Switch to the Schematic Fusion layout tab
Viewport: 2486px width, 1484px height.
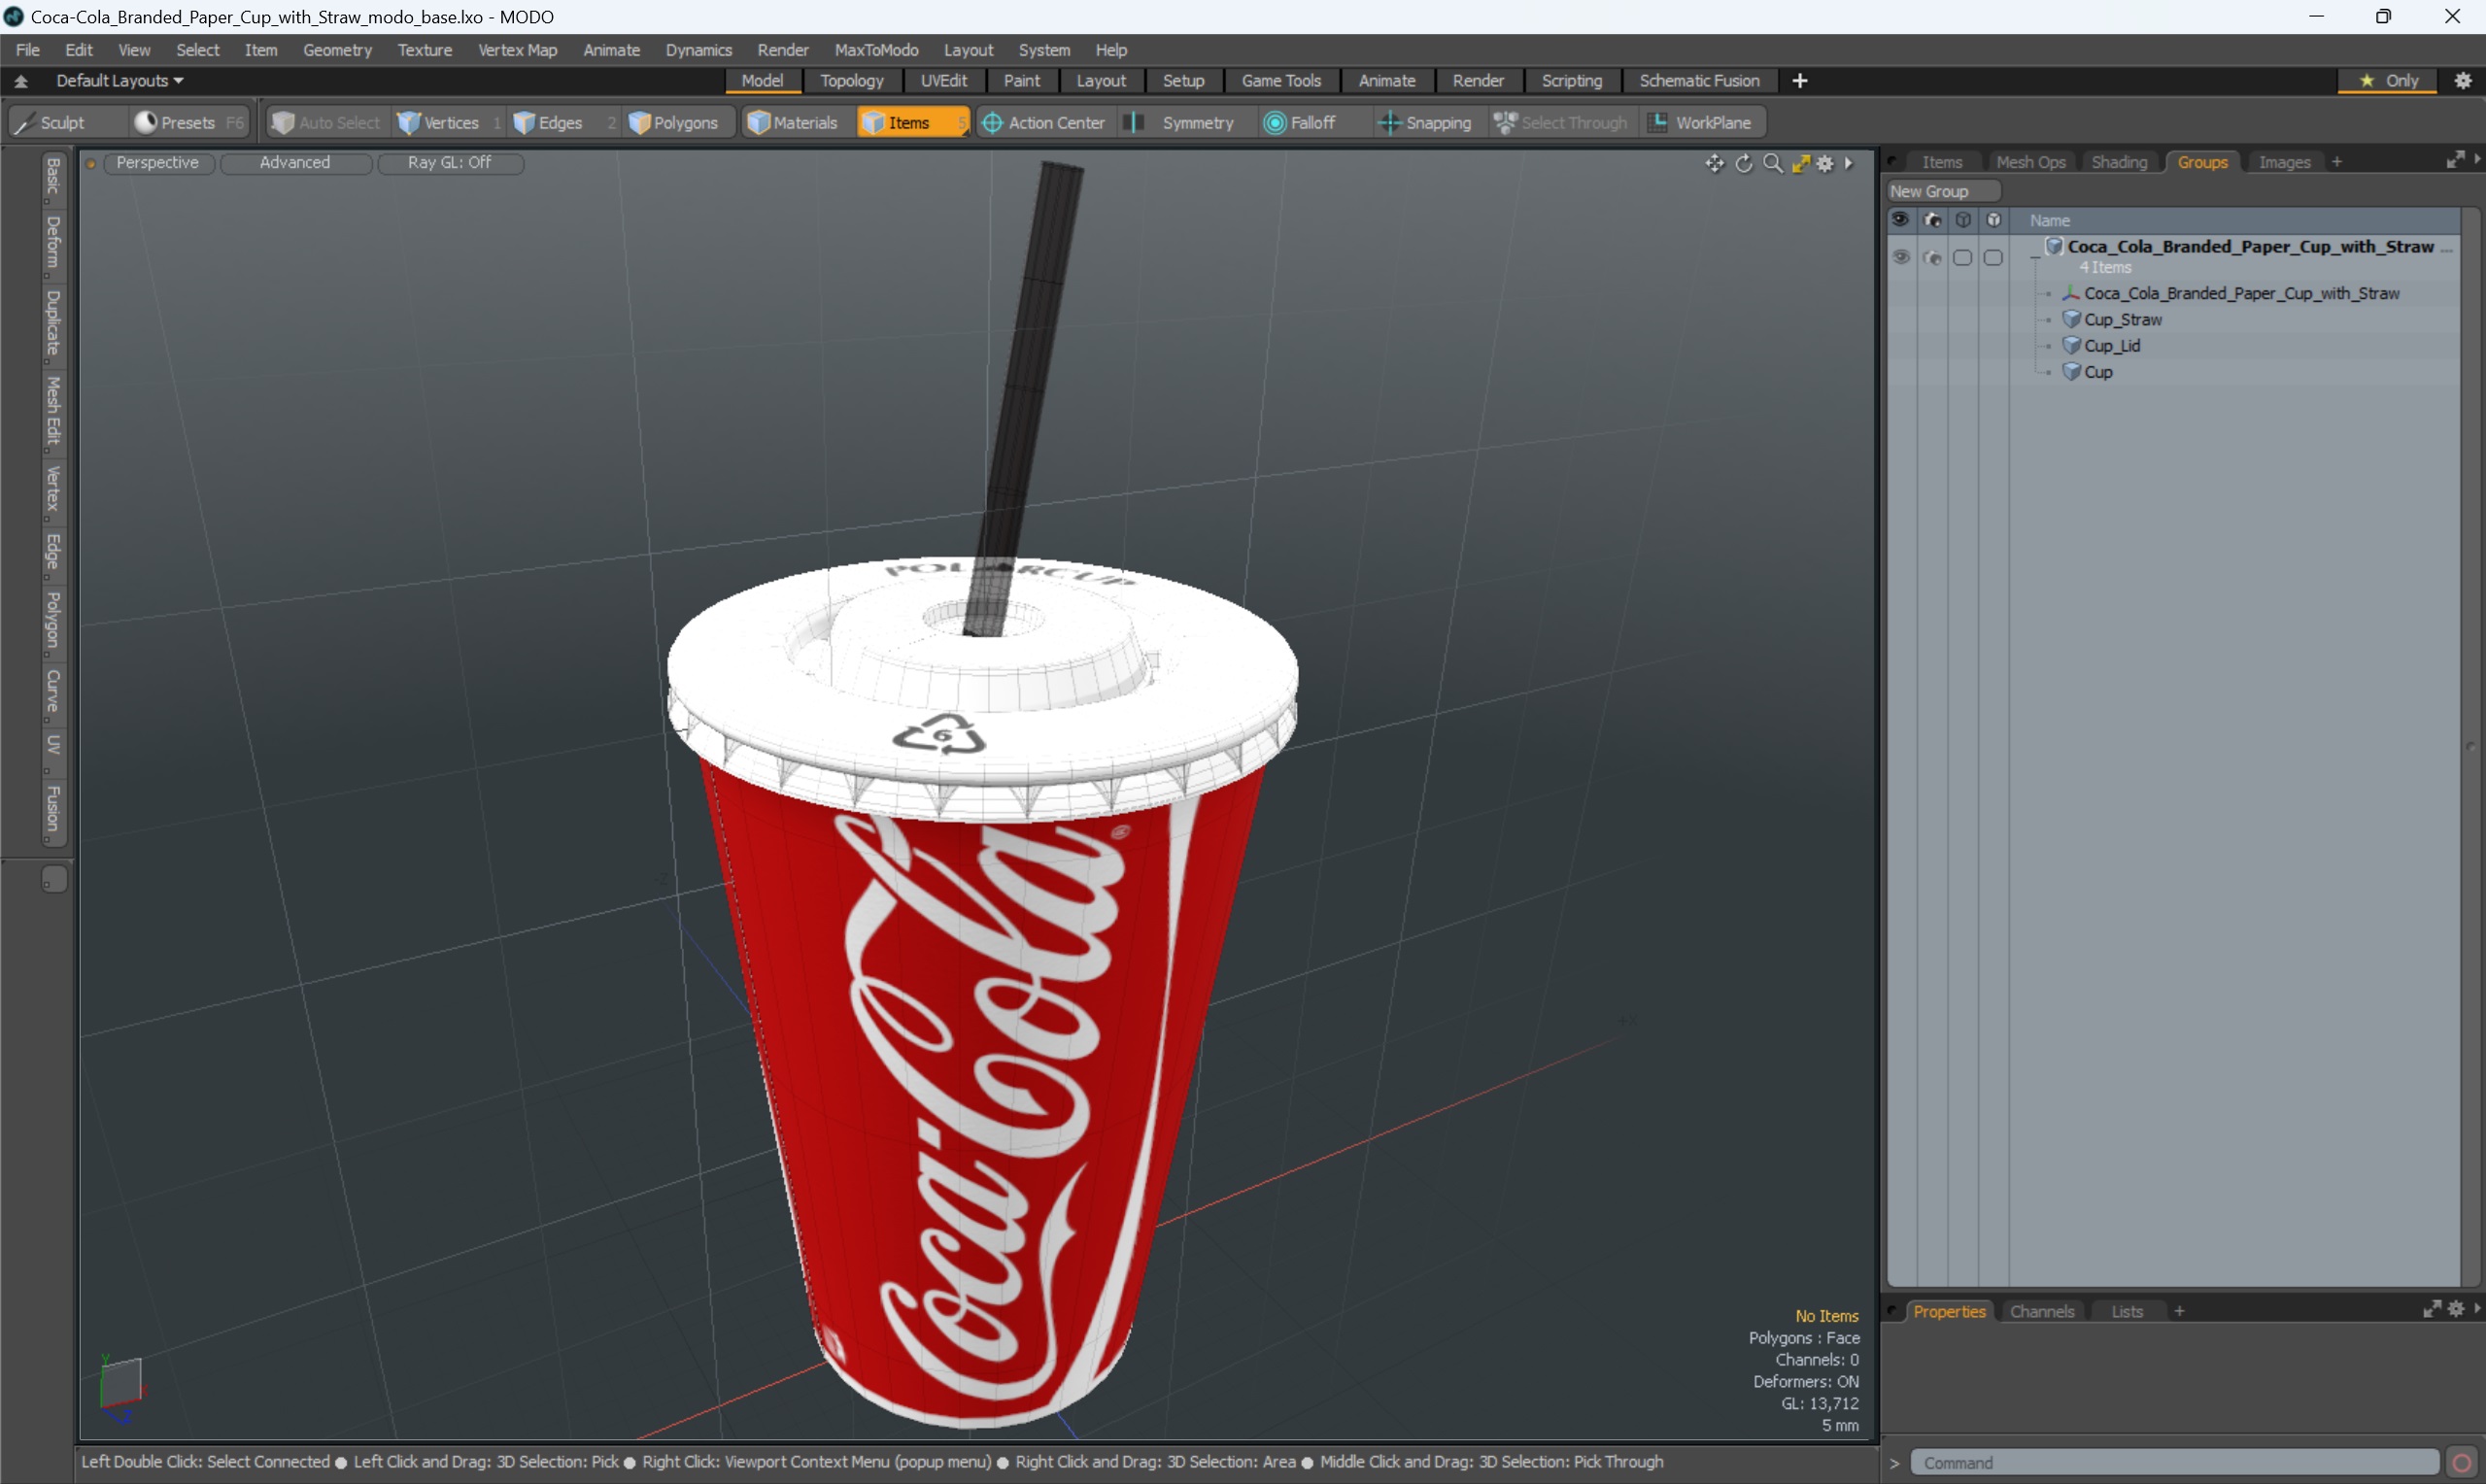point(1699,80)
